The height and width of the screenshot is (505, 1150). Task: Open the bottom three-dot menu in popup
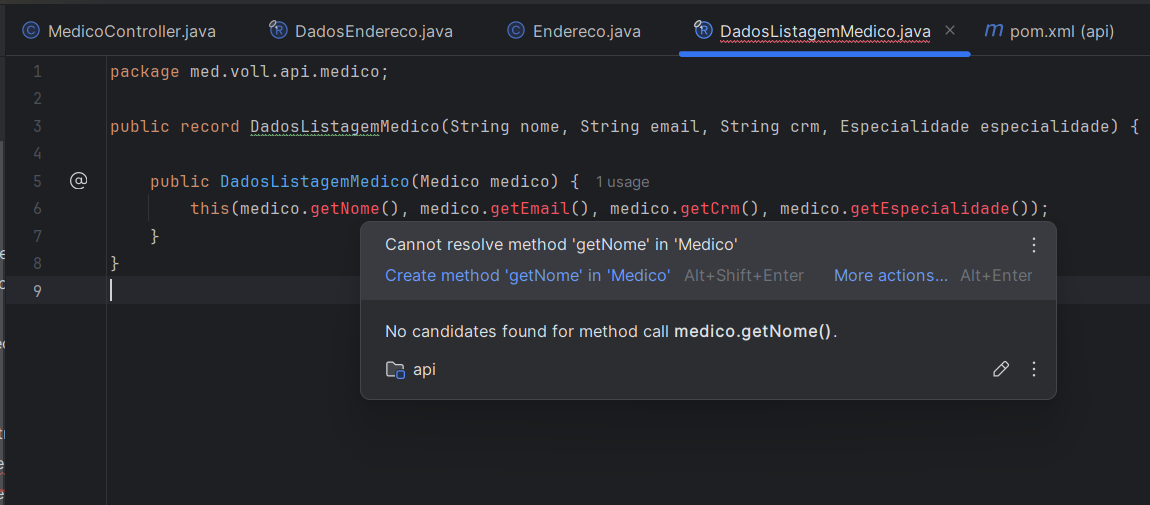point(1034,369)
